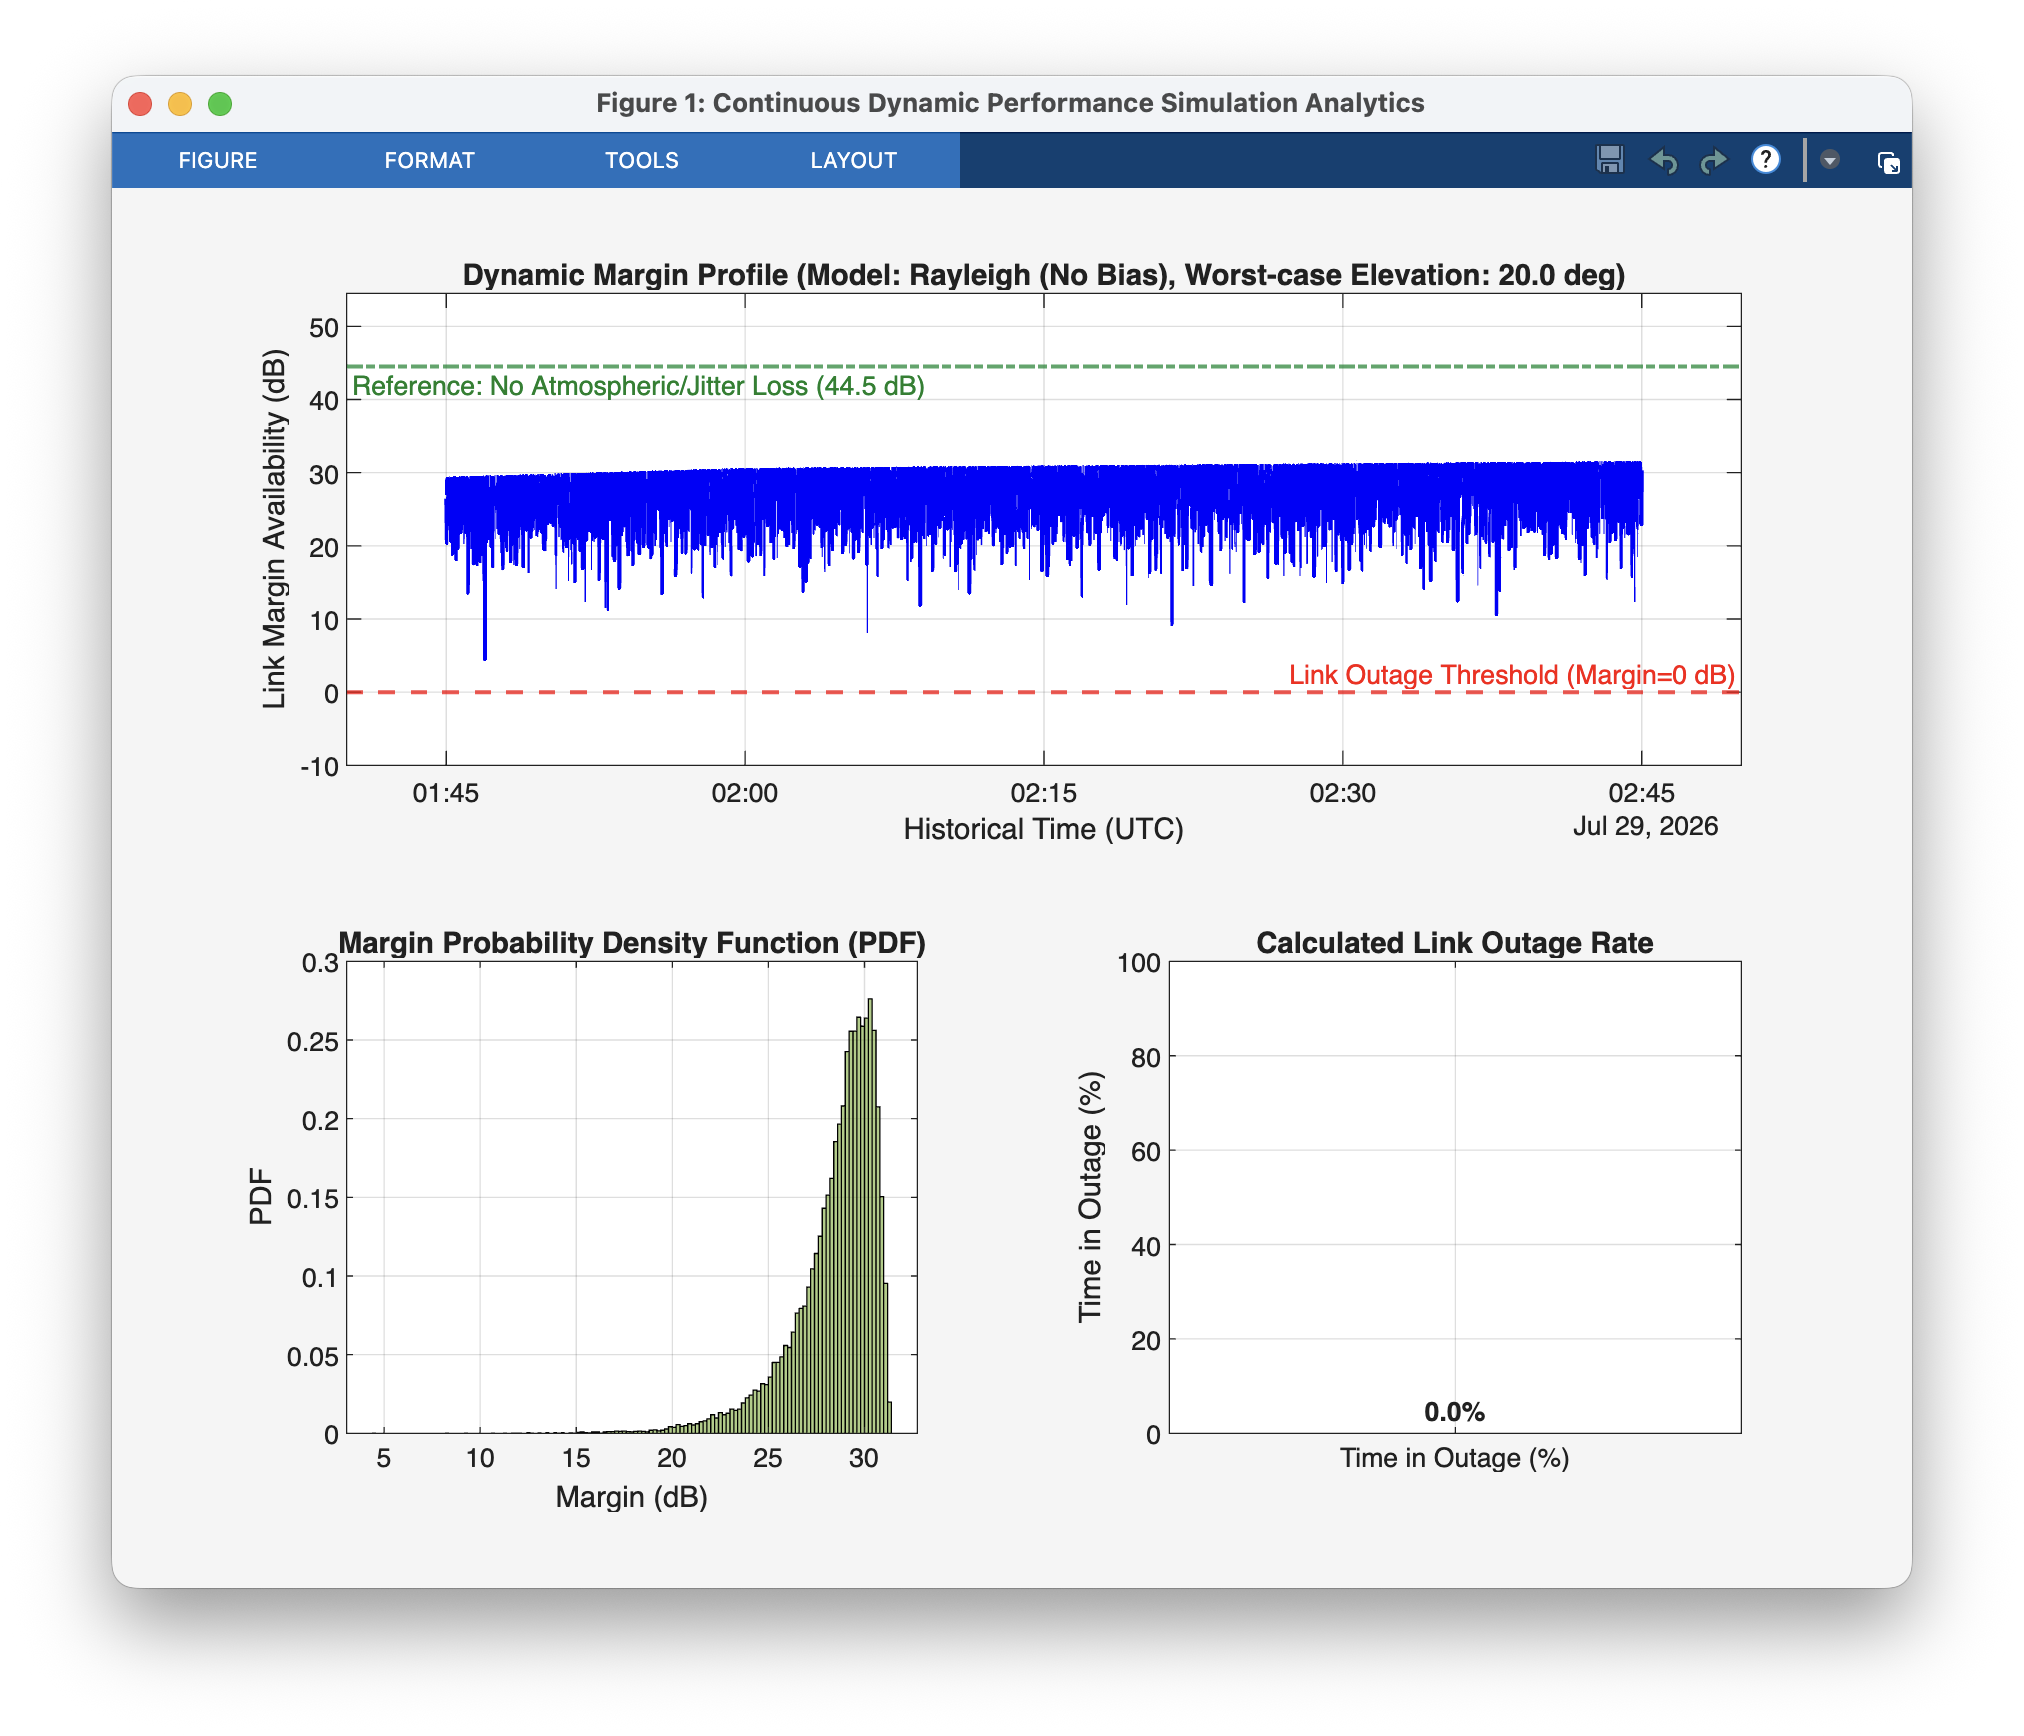Expand the toolbar dropdown arrow
This screenshot has width=2024, height=1736.
click(x=1830, y=160)
